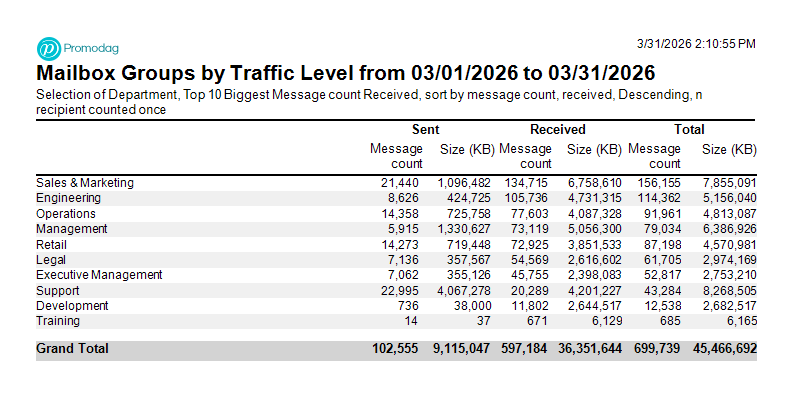Click Retail total count 87,198
Viewport: 792px width, 395px height.
coord(662,245)
